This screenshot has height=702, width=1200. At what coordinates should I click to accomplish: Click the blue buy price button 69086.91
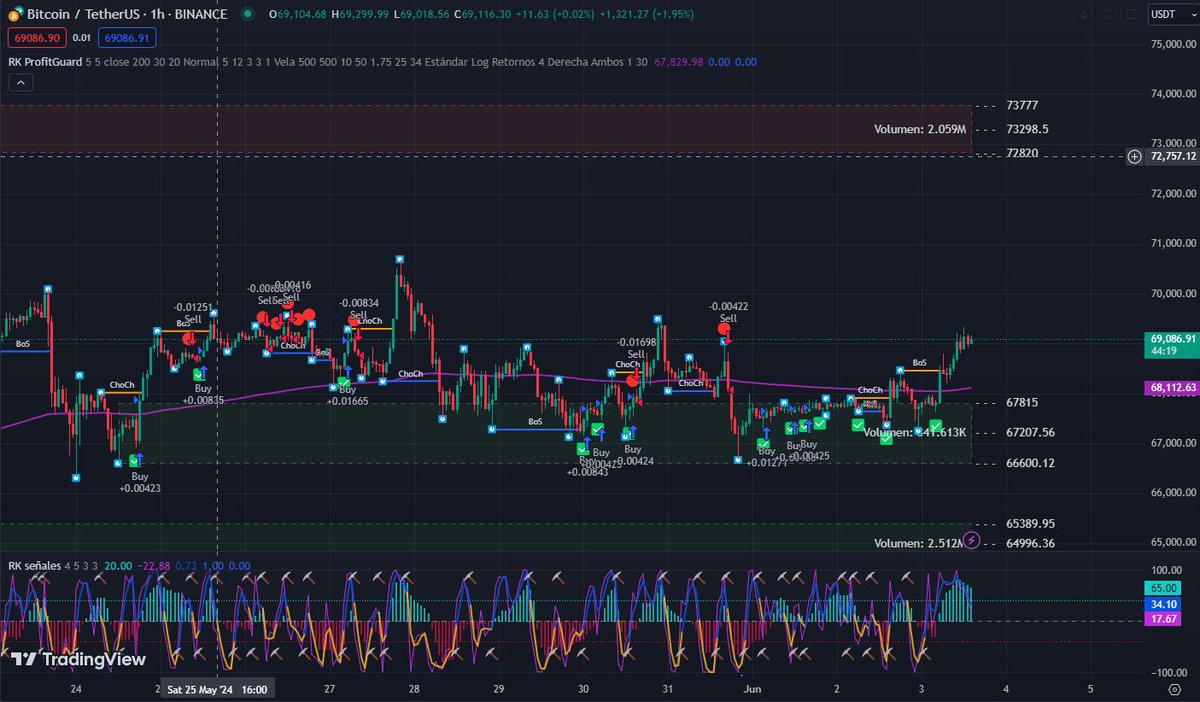click(126, 36)
